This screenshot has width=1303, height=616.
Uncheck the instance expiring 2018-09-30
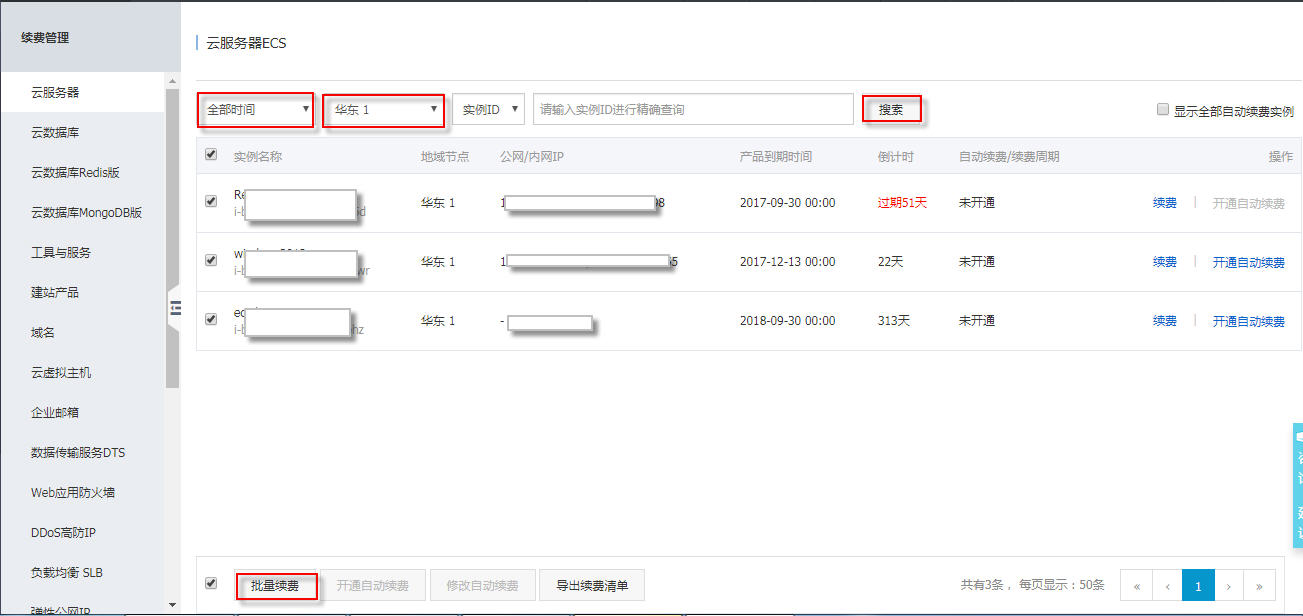pyautogui.click(x=211, y=319)
